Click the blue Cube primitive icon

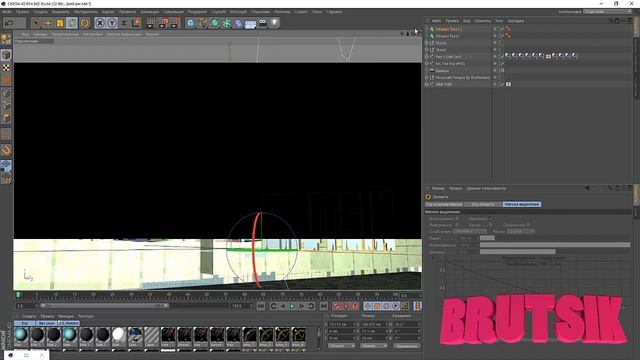tap(191, 23)
